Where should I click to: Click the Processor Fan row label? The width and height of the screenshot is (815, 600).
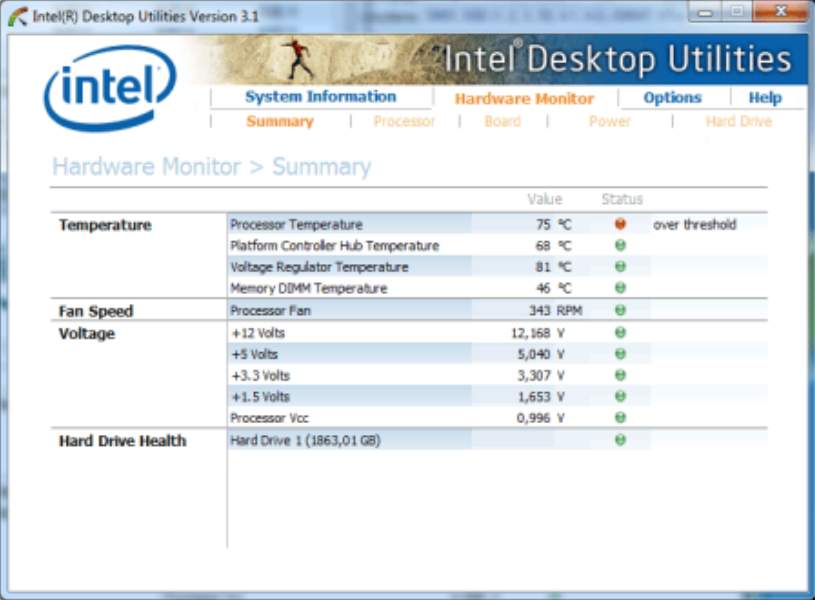270,311
